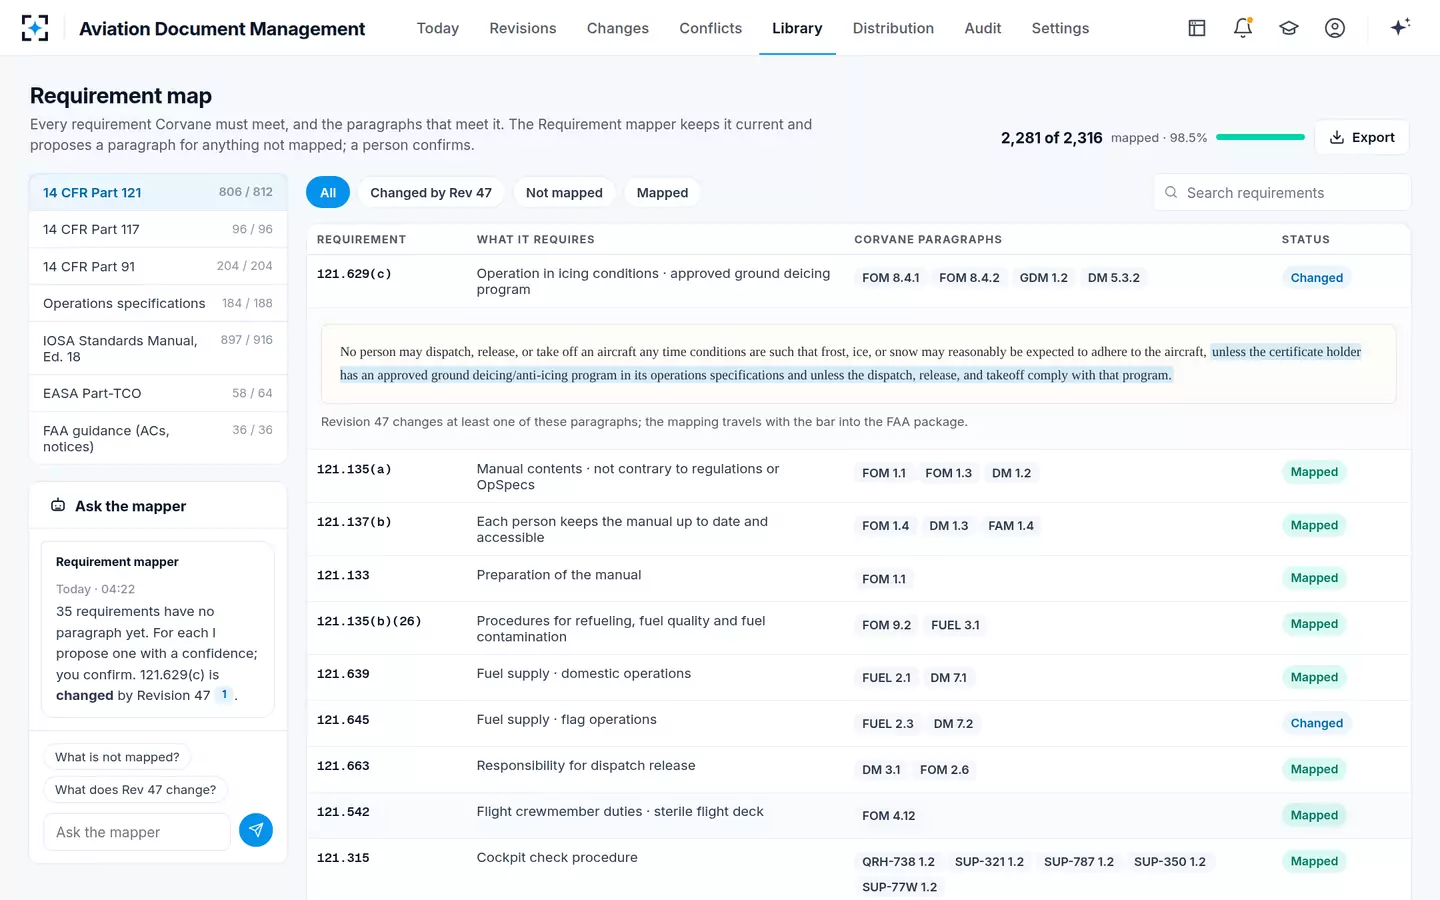Open the notifications bell

1243,28
